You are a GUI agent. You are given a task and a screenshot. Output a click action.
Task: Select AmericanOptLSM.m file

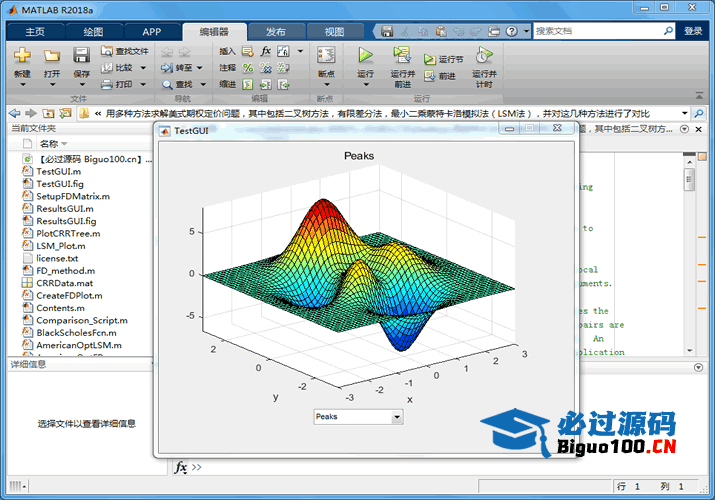point(79,345)
